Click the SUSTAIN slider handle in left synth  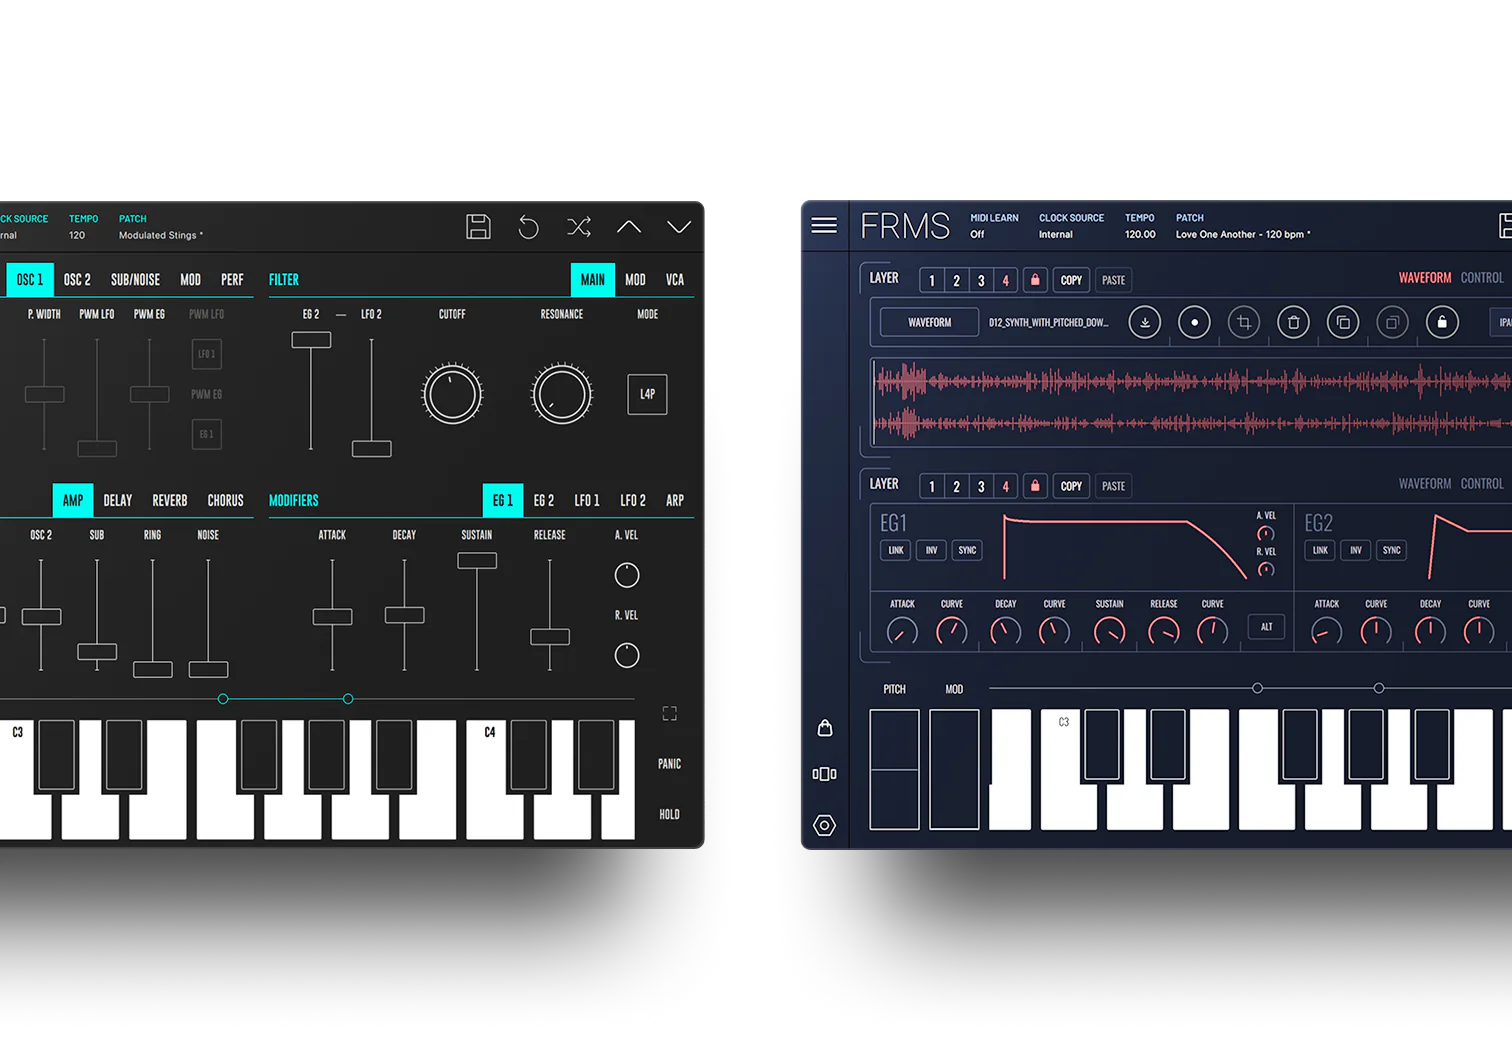pyautogui.click(x=477, y=561)
